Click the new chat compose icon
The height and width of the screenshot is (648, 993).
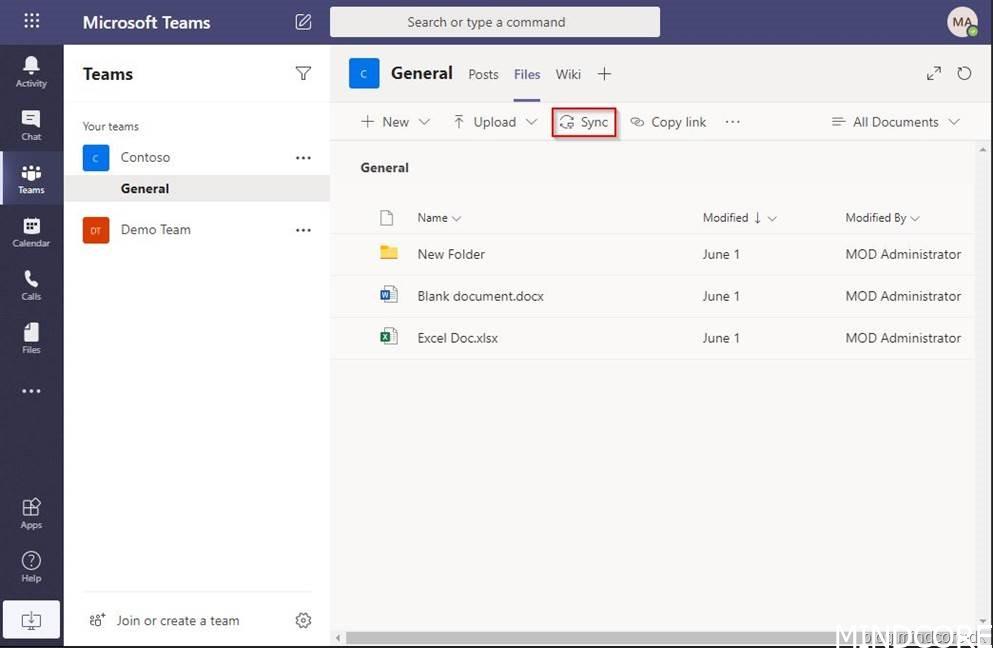(303, 22)
